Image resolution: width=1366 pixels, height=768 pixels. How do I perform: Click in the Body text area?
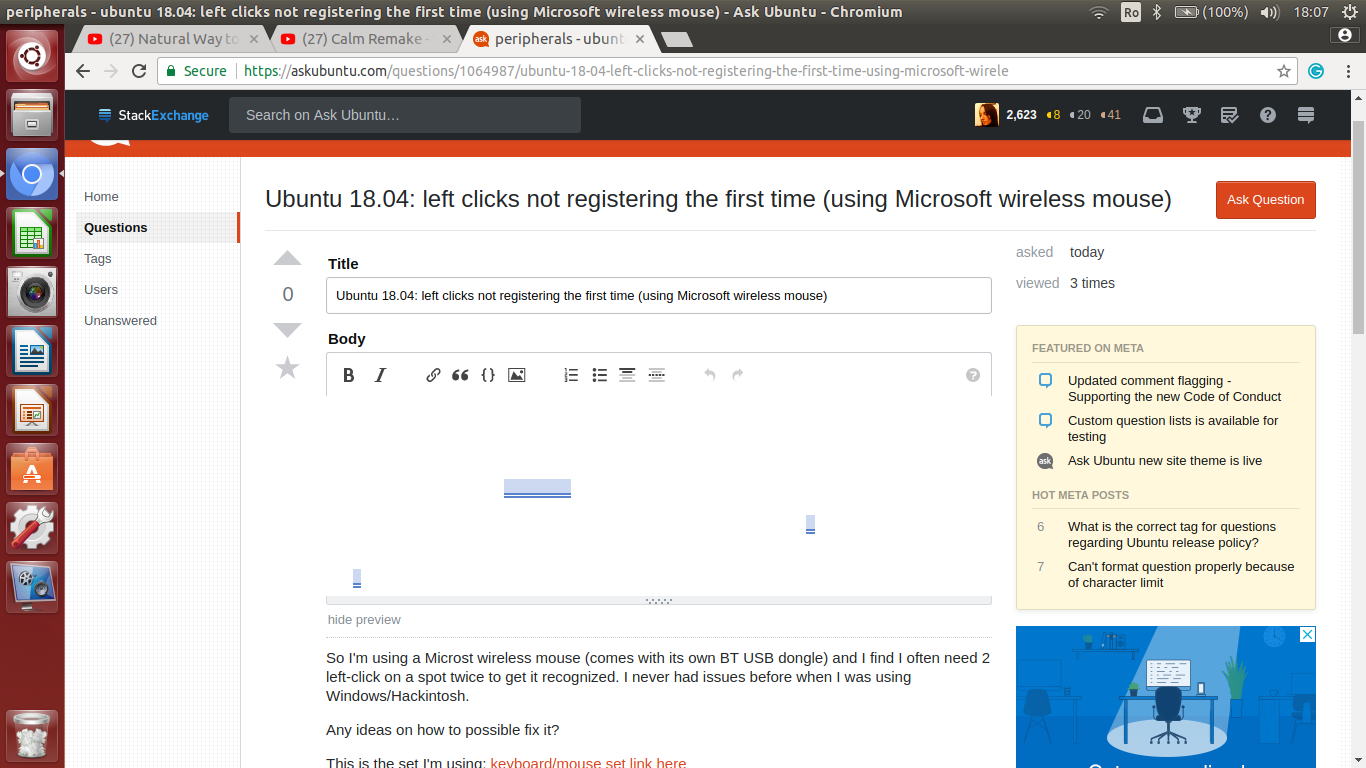[x=659, y=496]
